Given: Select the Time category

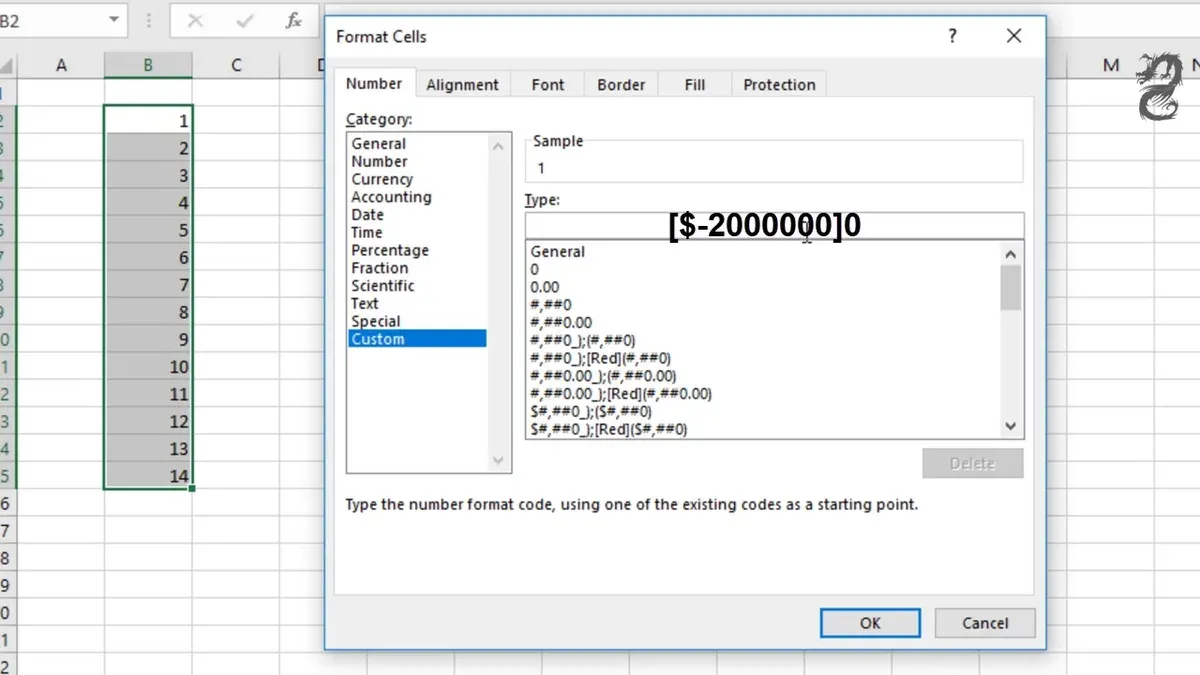Looking at the screenshot, I should coord(367,233).
